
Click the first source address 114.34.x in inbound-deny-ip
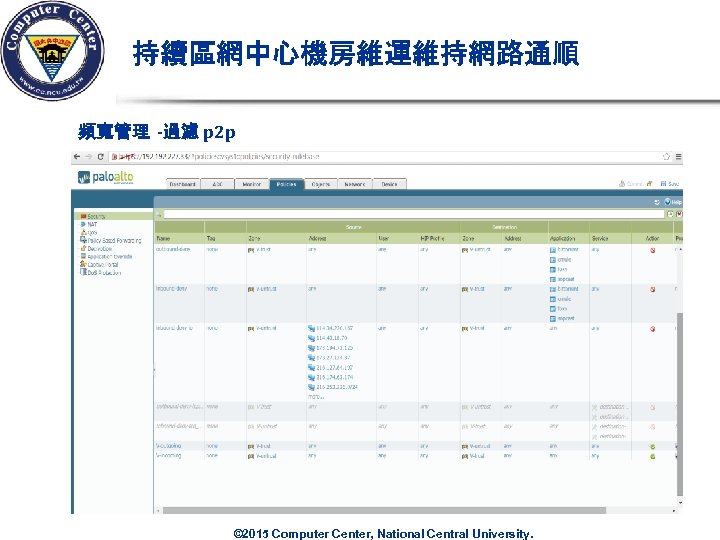(x=331, y=328)
